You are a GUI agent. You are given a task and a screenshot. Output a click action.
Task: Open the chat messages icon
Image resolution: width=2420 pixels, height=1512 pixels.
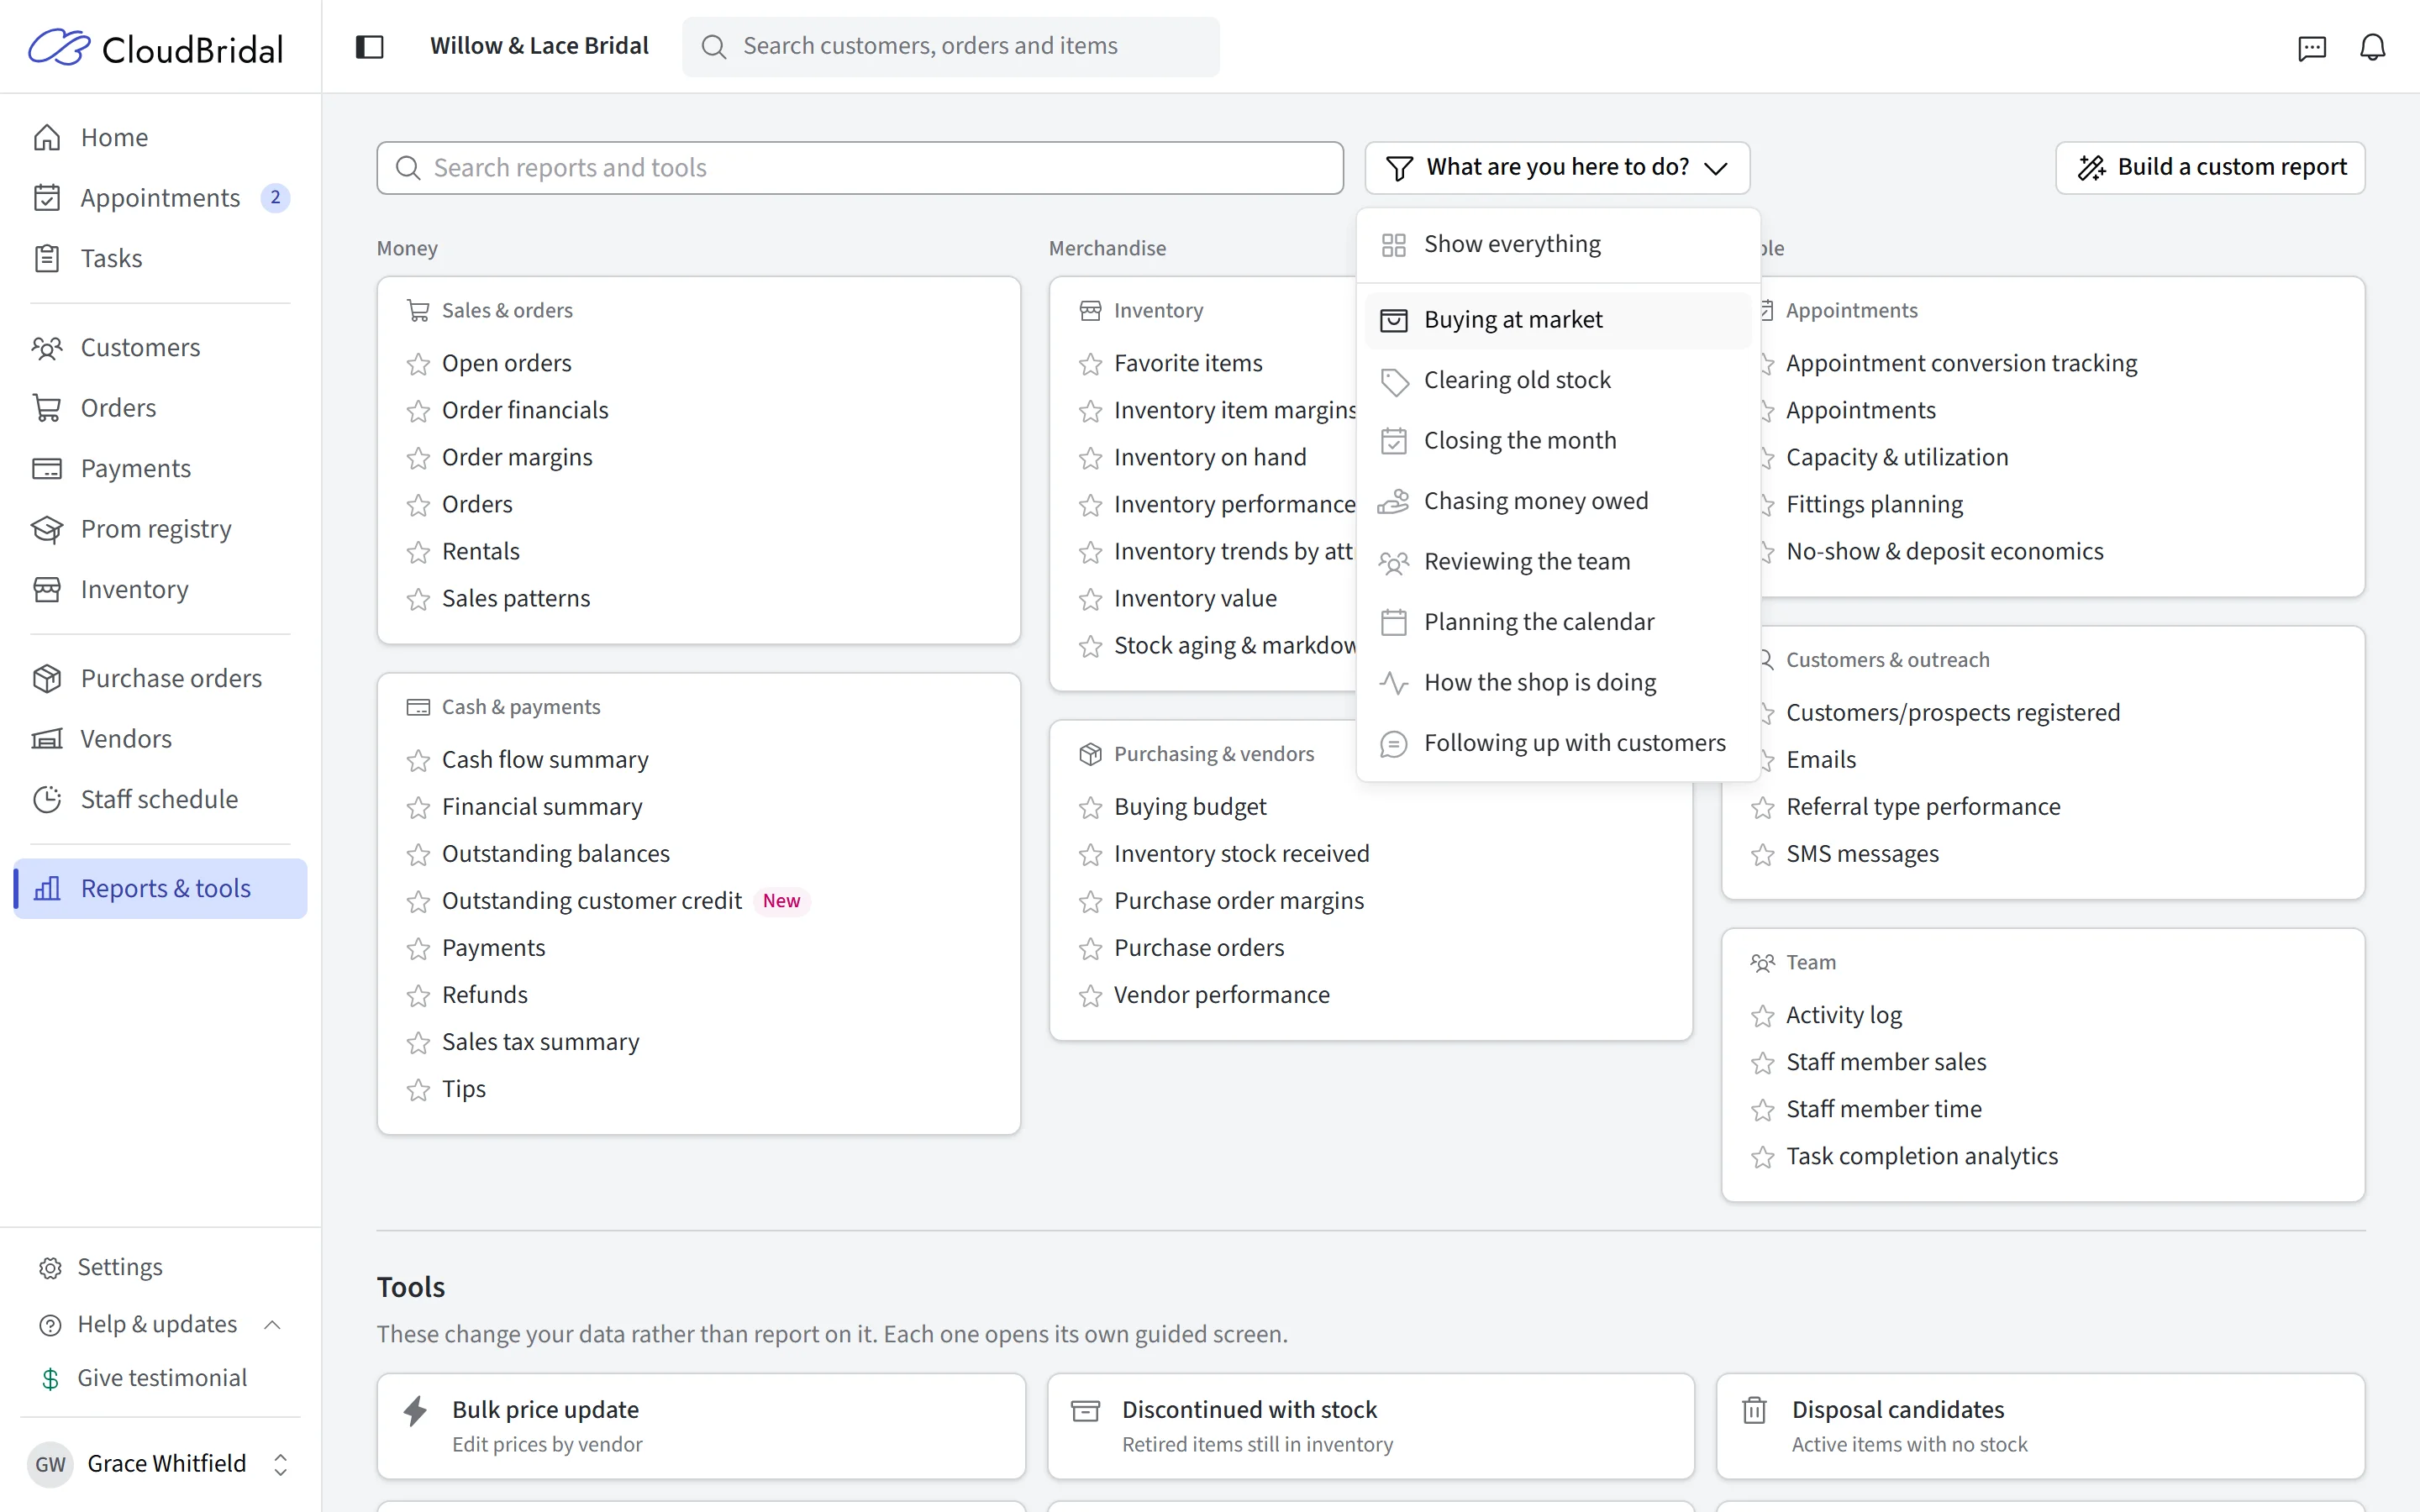pos(2312,47)
